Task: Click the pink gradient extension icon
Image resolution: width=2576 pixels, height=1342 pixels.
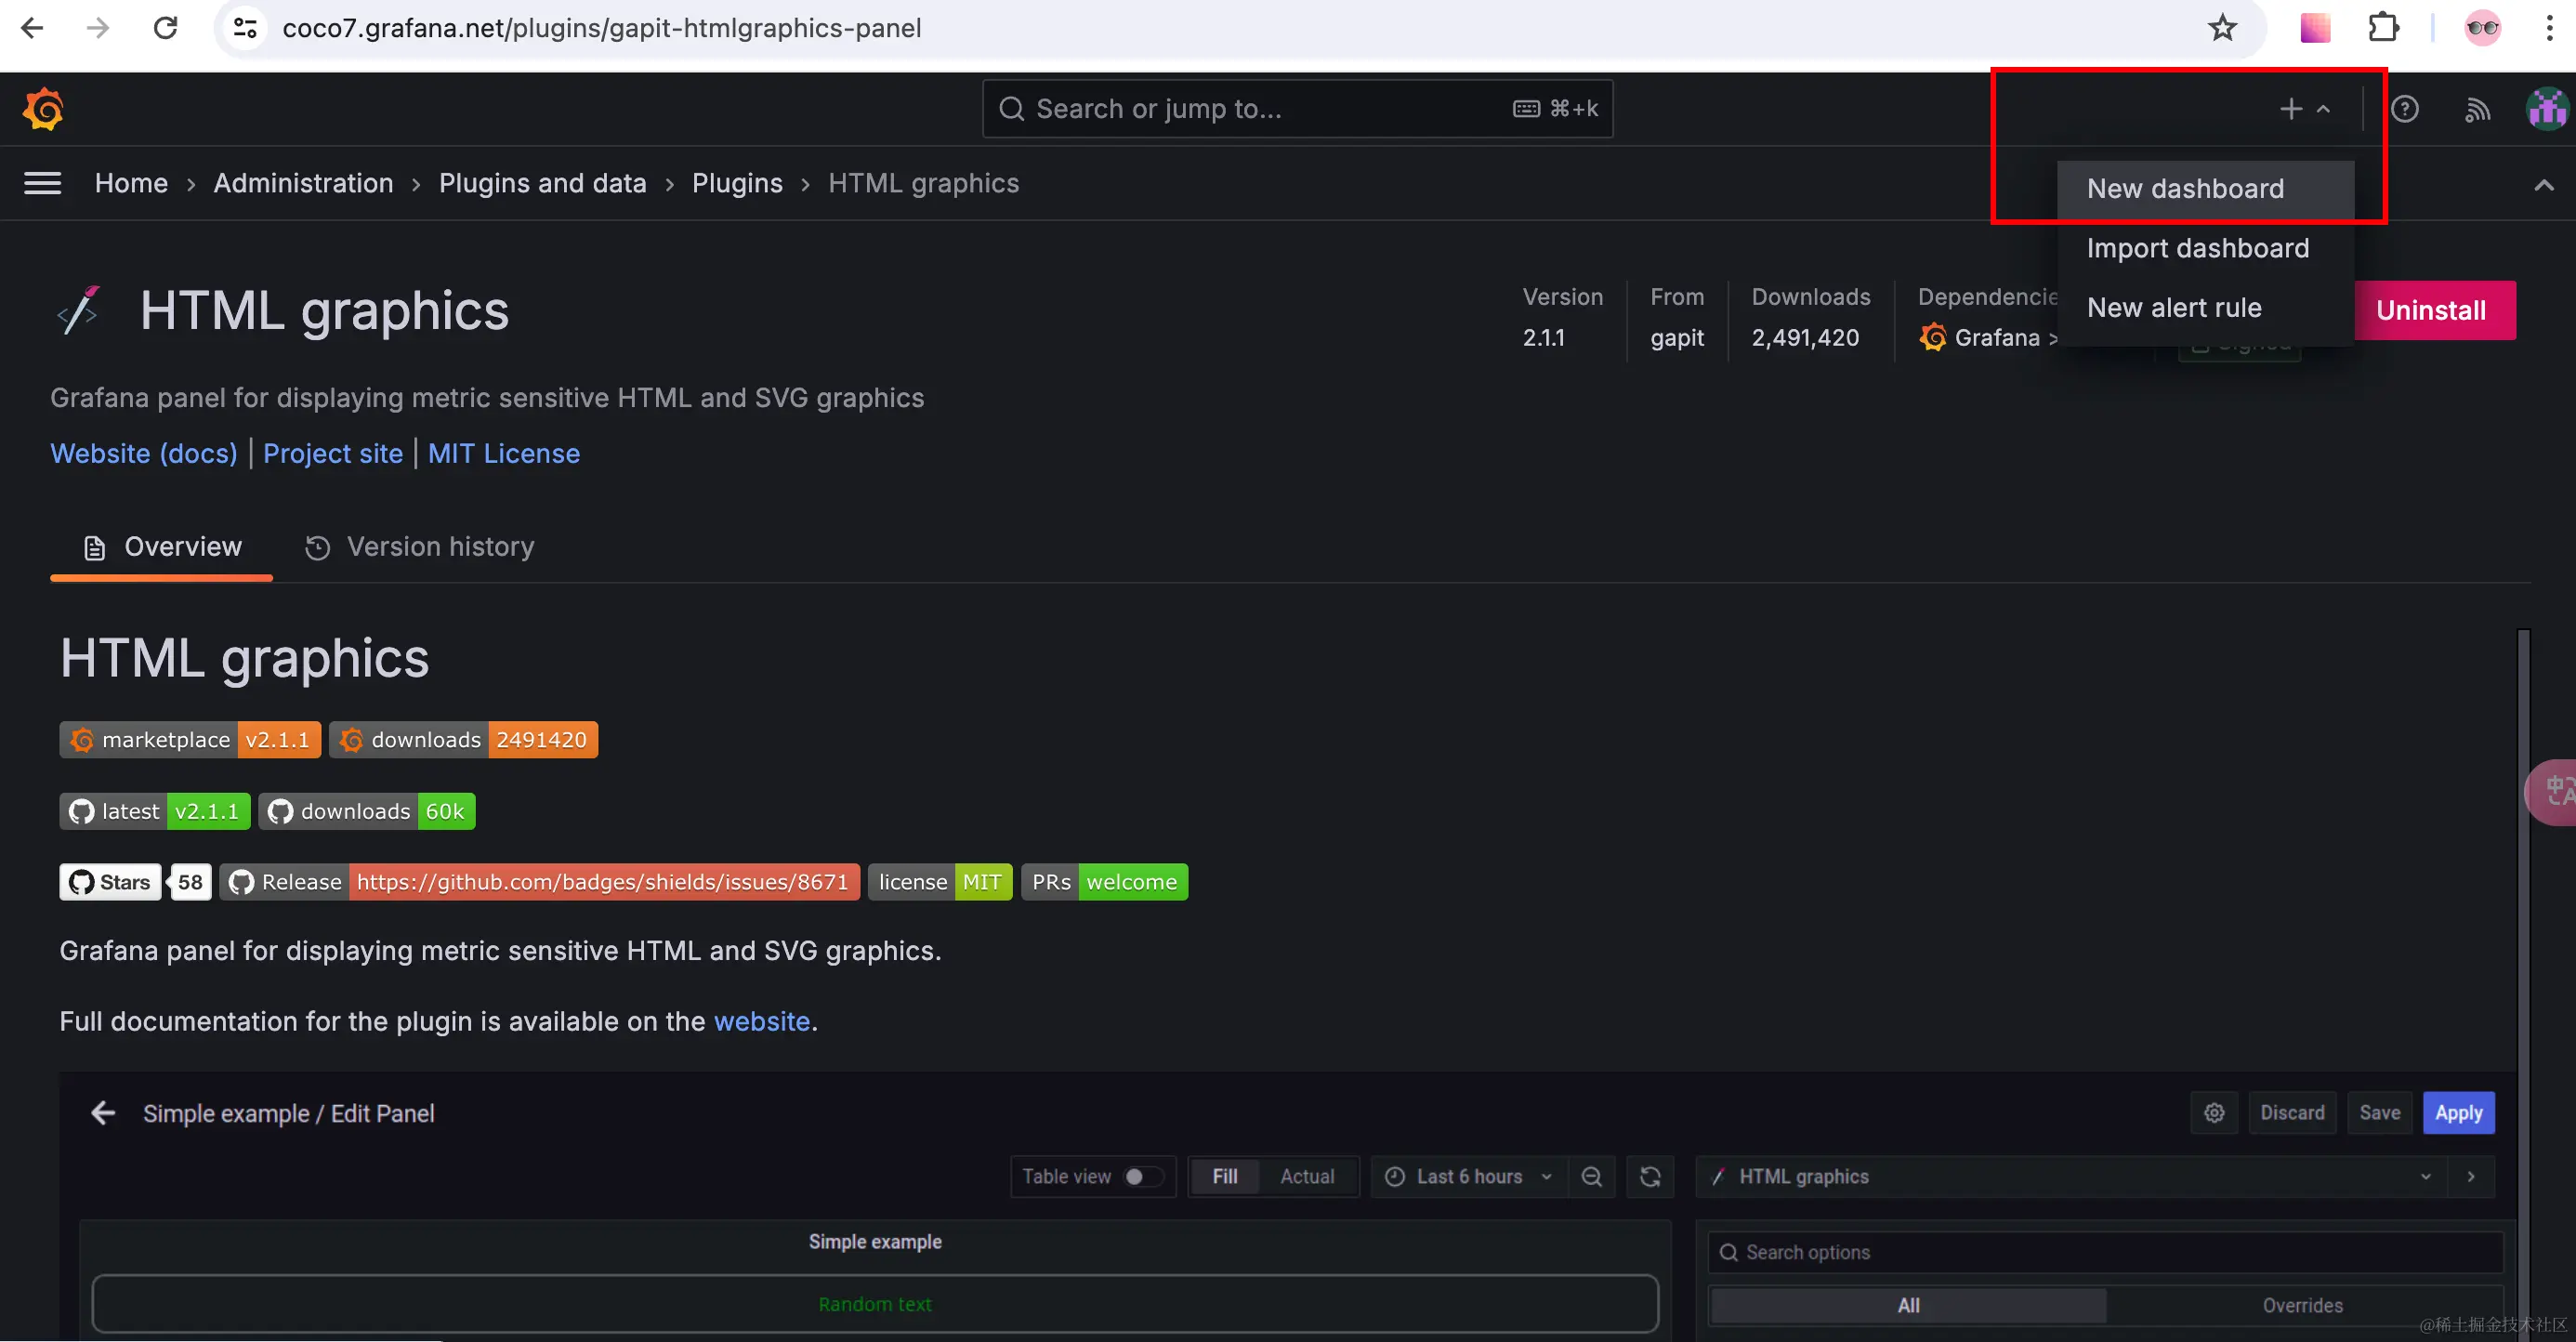Action: [2315, 28]
